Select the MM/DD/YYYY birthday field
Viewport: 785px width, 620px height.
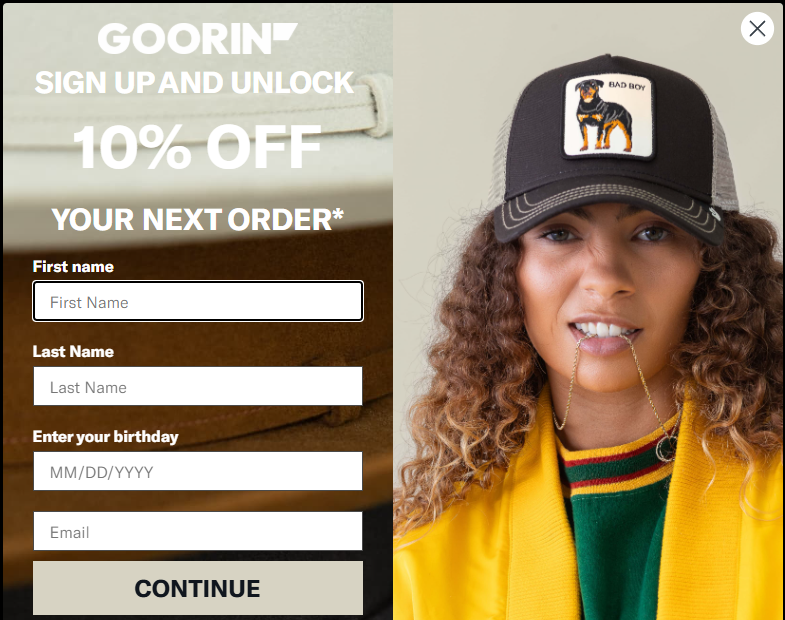click(198, 471)
